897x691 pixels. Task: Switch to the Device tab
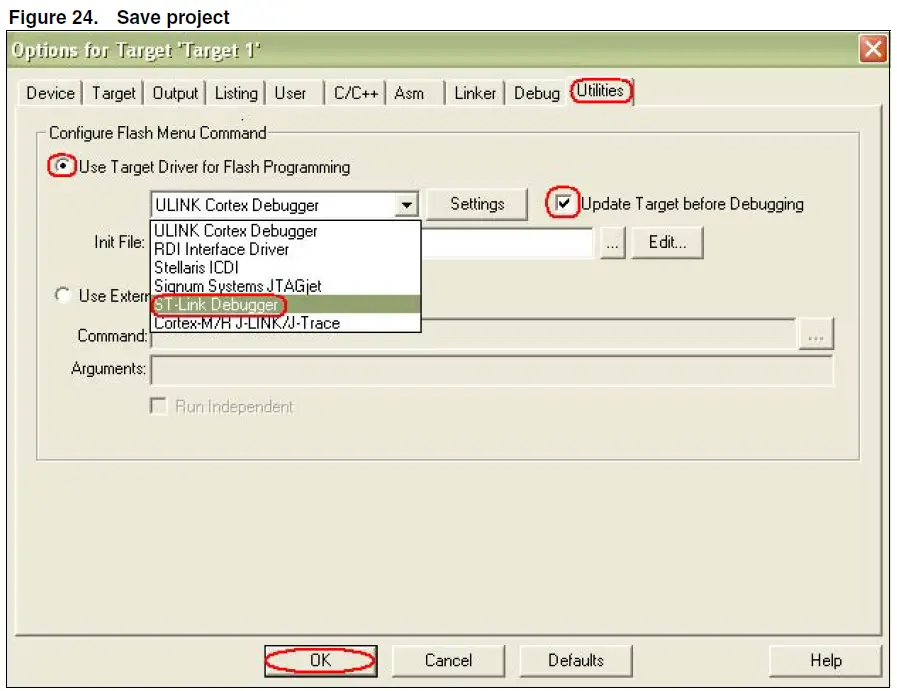click(49, 92)
